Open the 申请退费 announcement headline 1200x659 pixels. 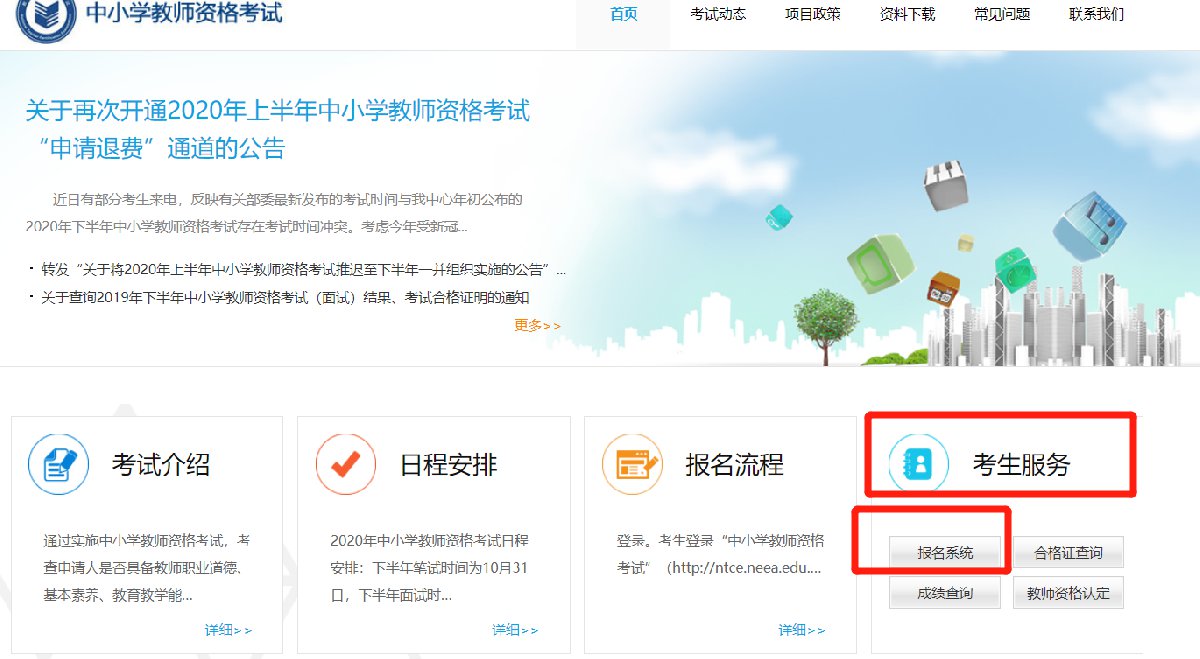coord(277,129)
